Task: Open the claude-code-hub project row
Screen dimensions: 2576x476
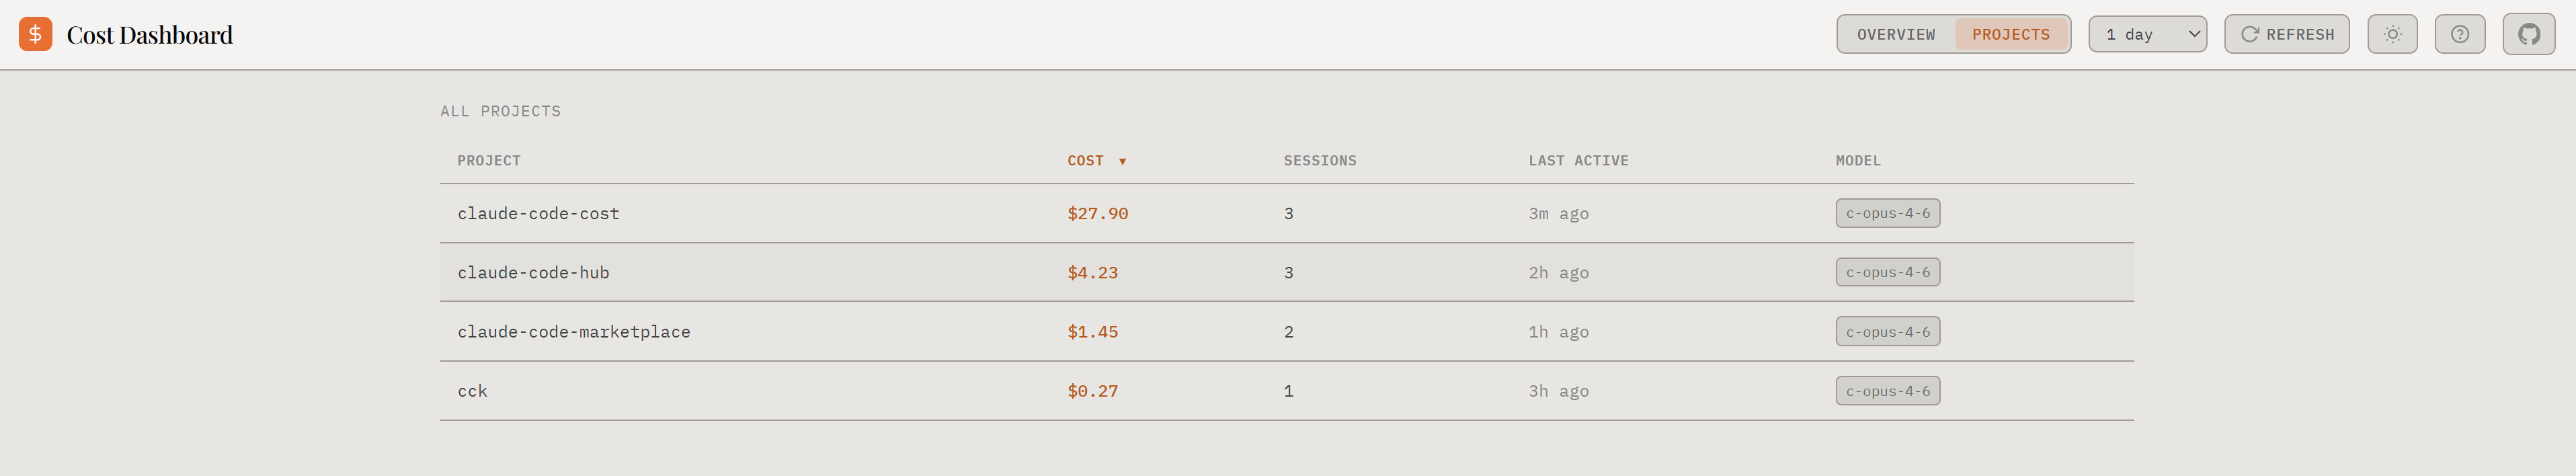Action: (533, 272)
